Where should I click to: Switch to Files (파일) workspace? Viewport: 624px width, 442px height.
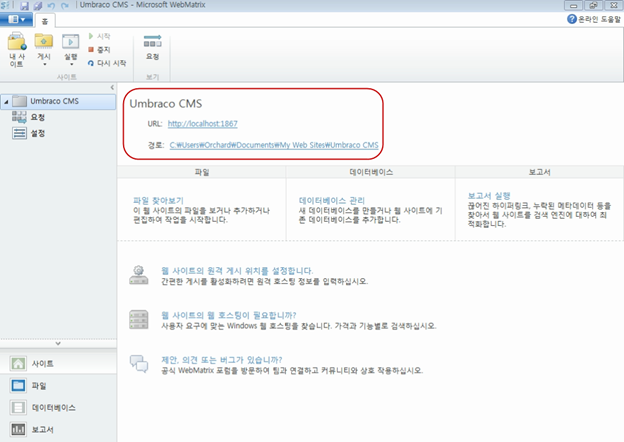point(58,386)
